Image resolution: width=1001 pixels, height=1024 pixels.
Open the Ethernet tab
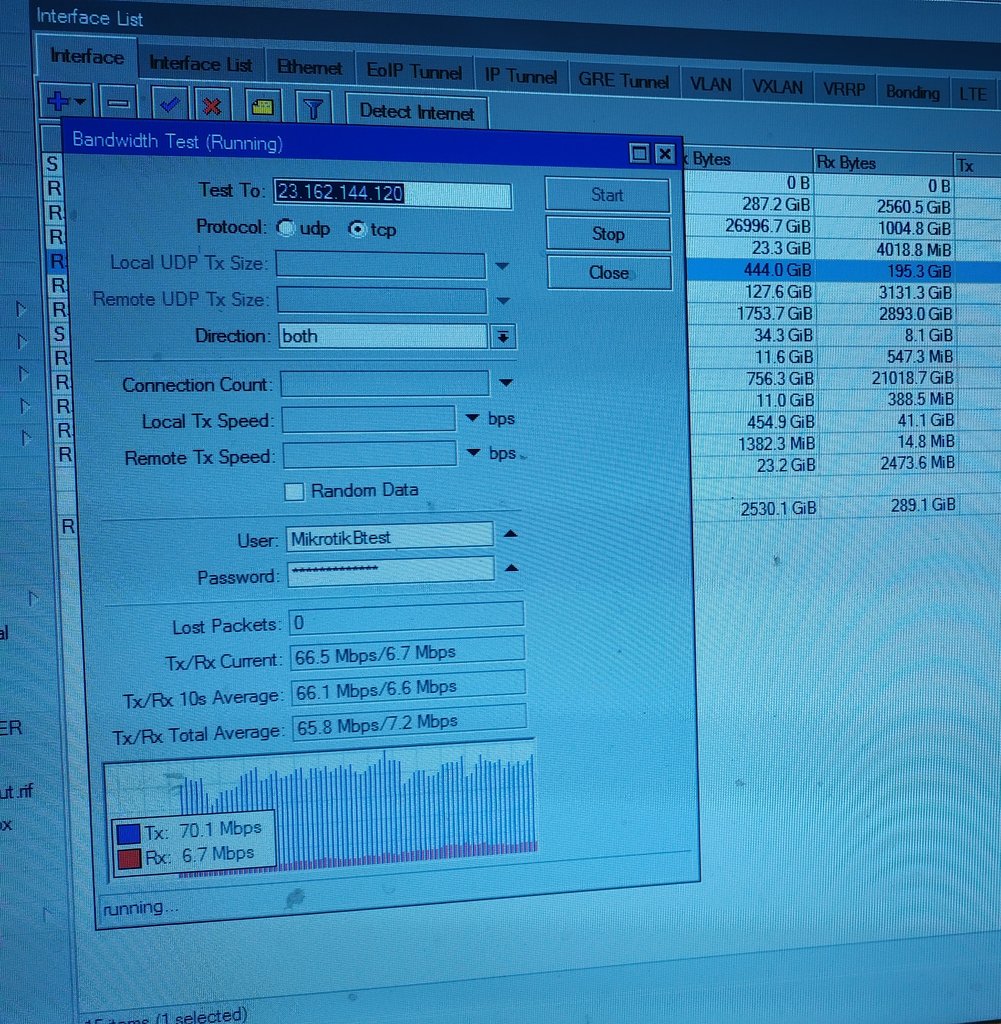[x=310, y=67]
